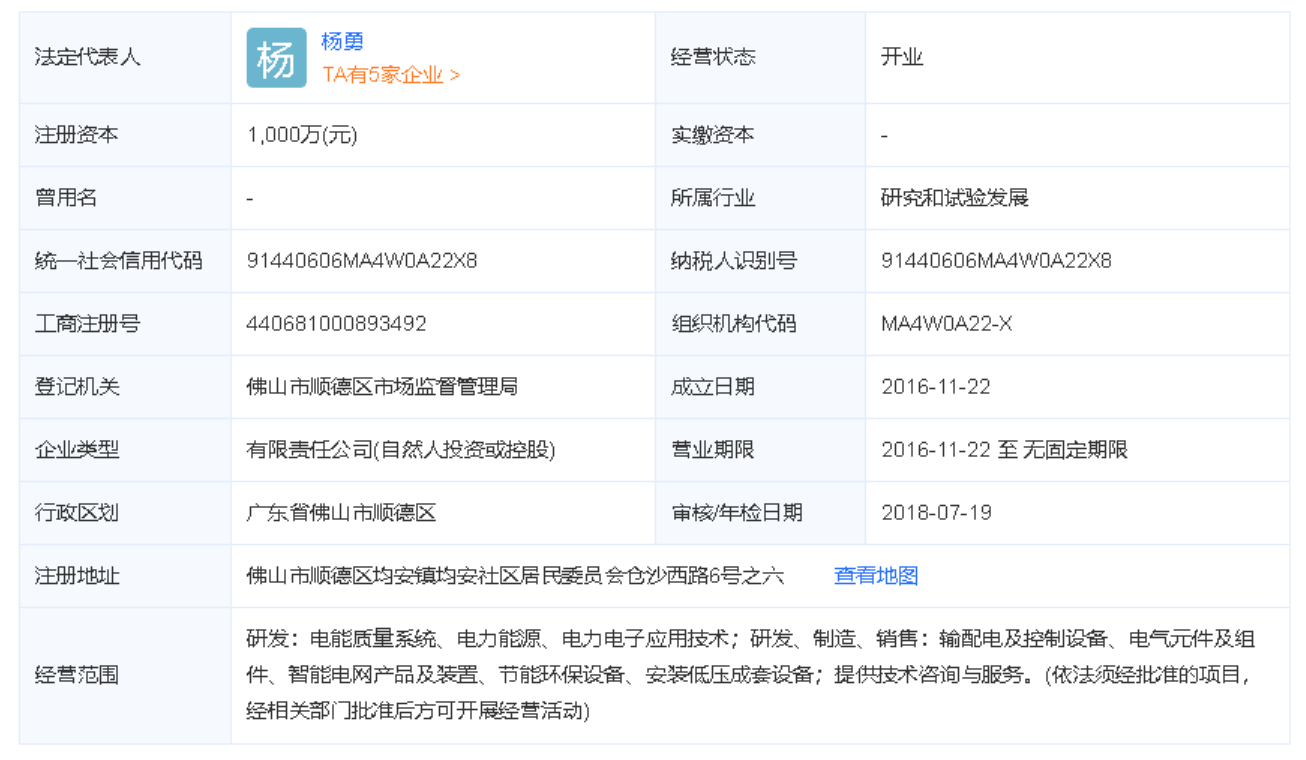The height and width of the screenshot is (760, 1306).
Task: Select the 广东省佛山市顺德区 administrative division
Action: coord(342,513)
